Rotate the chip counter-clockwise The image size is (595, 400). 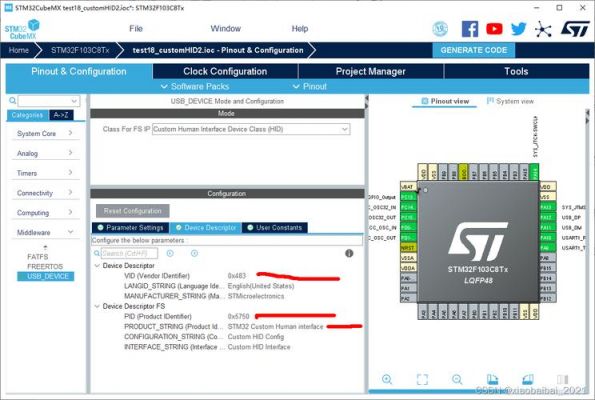527,379
